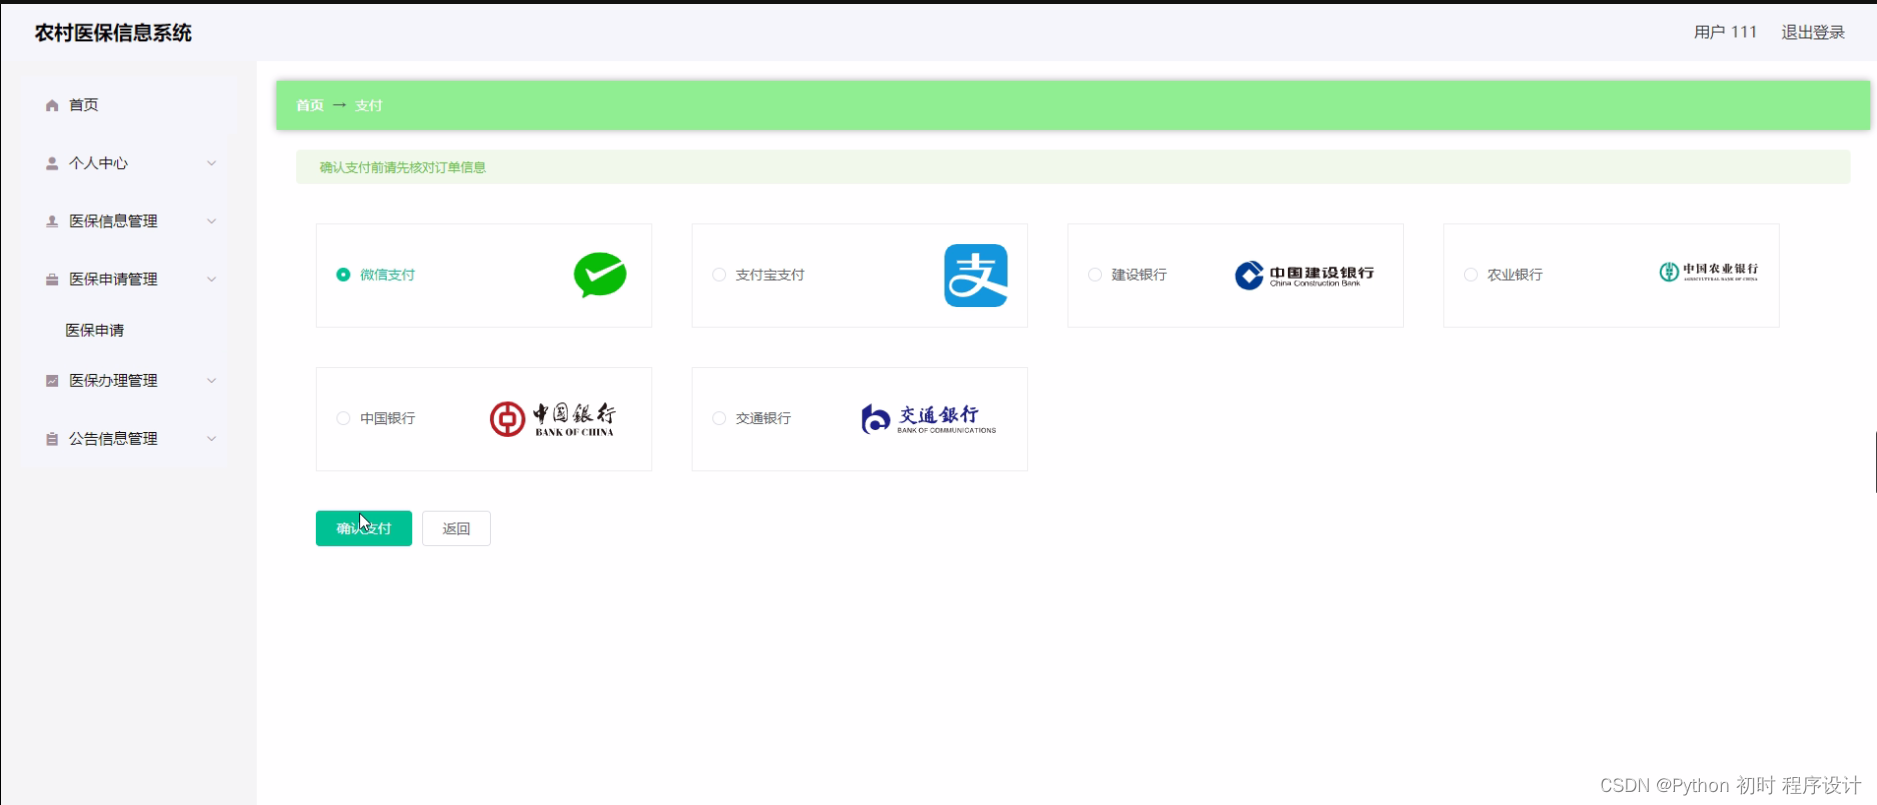Viewport: 1877px width, 805px height.
Task: Click the 首页 breadcrumb link
Action: click(x=310, y=105)
